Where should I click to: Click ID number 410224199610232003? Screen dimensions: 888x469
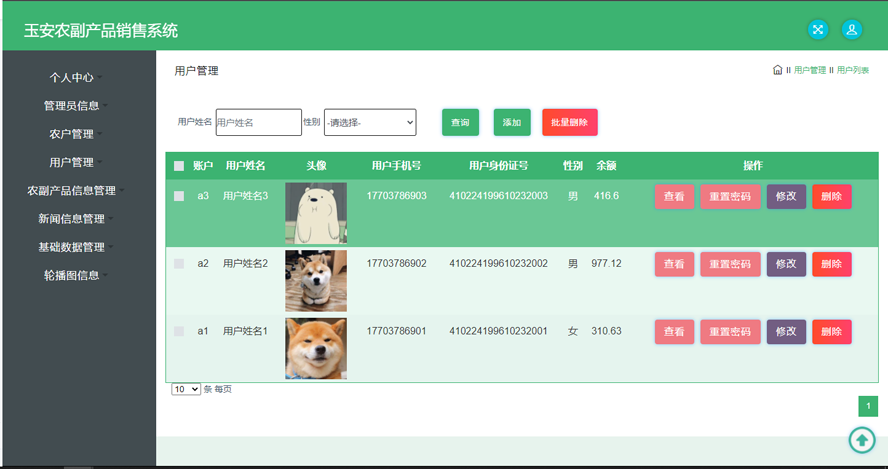[x=498, y=196]
